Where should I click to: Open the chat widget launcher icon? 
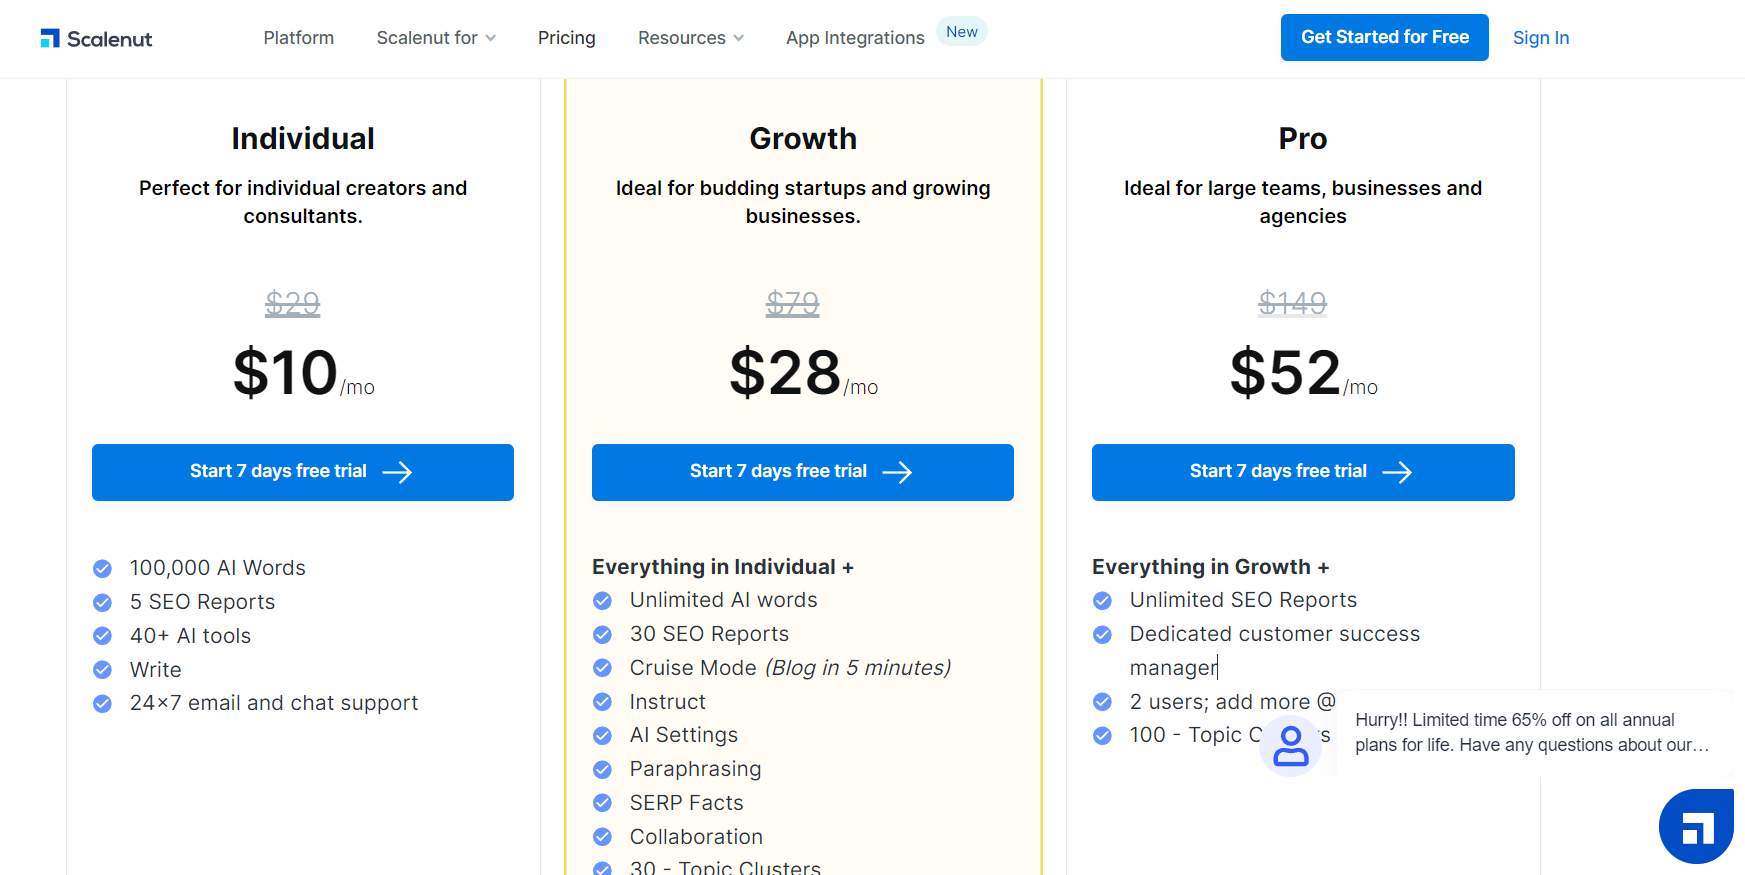coord(1696,826)
